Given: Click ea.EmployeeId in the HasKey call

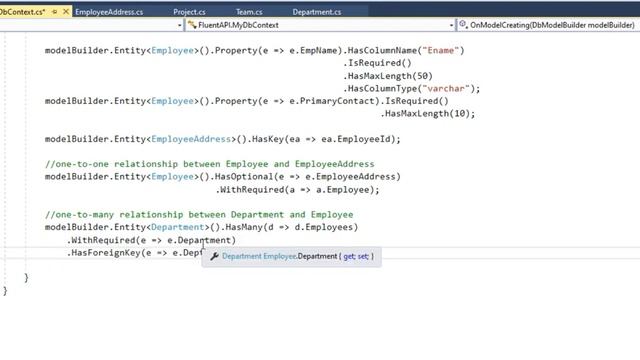Looking at the screenshot, I should [x=356, y=139].
